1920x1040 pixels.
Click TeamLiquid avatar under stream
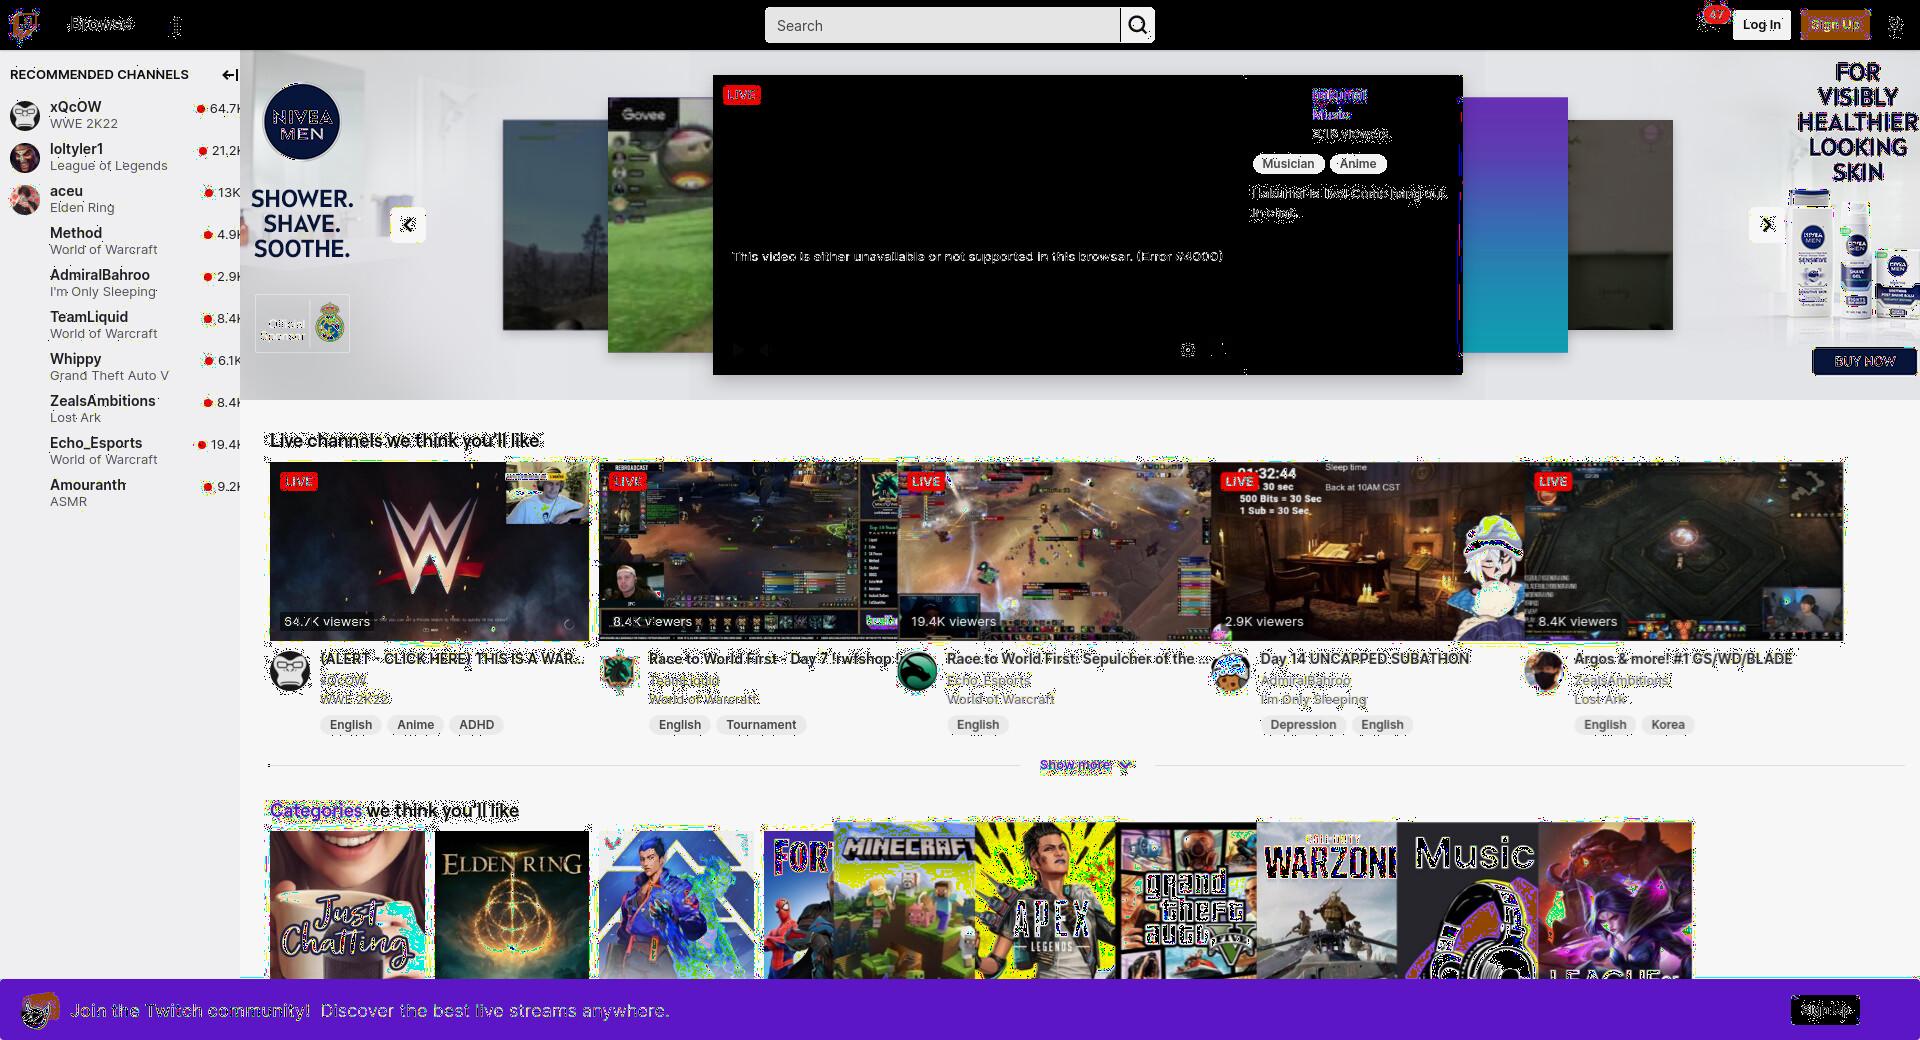click(619, 671)
